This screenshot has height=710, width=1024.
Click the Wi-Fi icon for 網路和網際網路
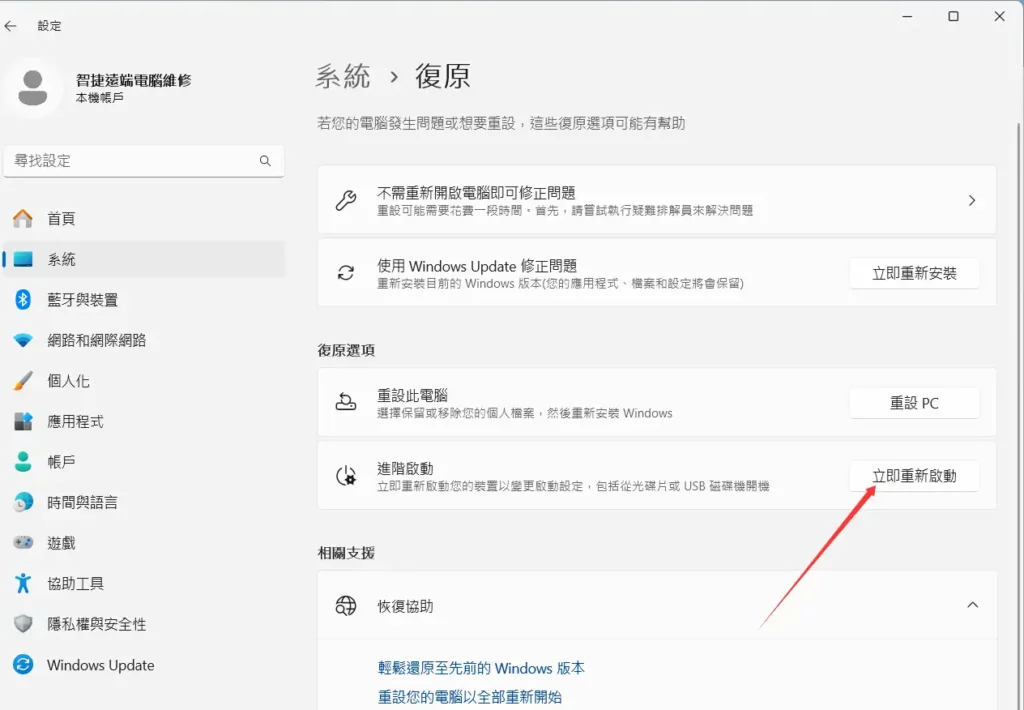pos(23,340)
